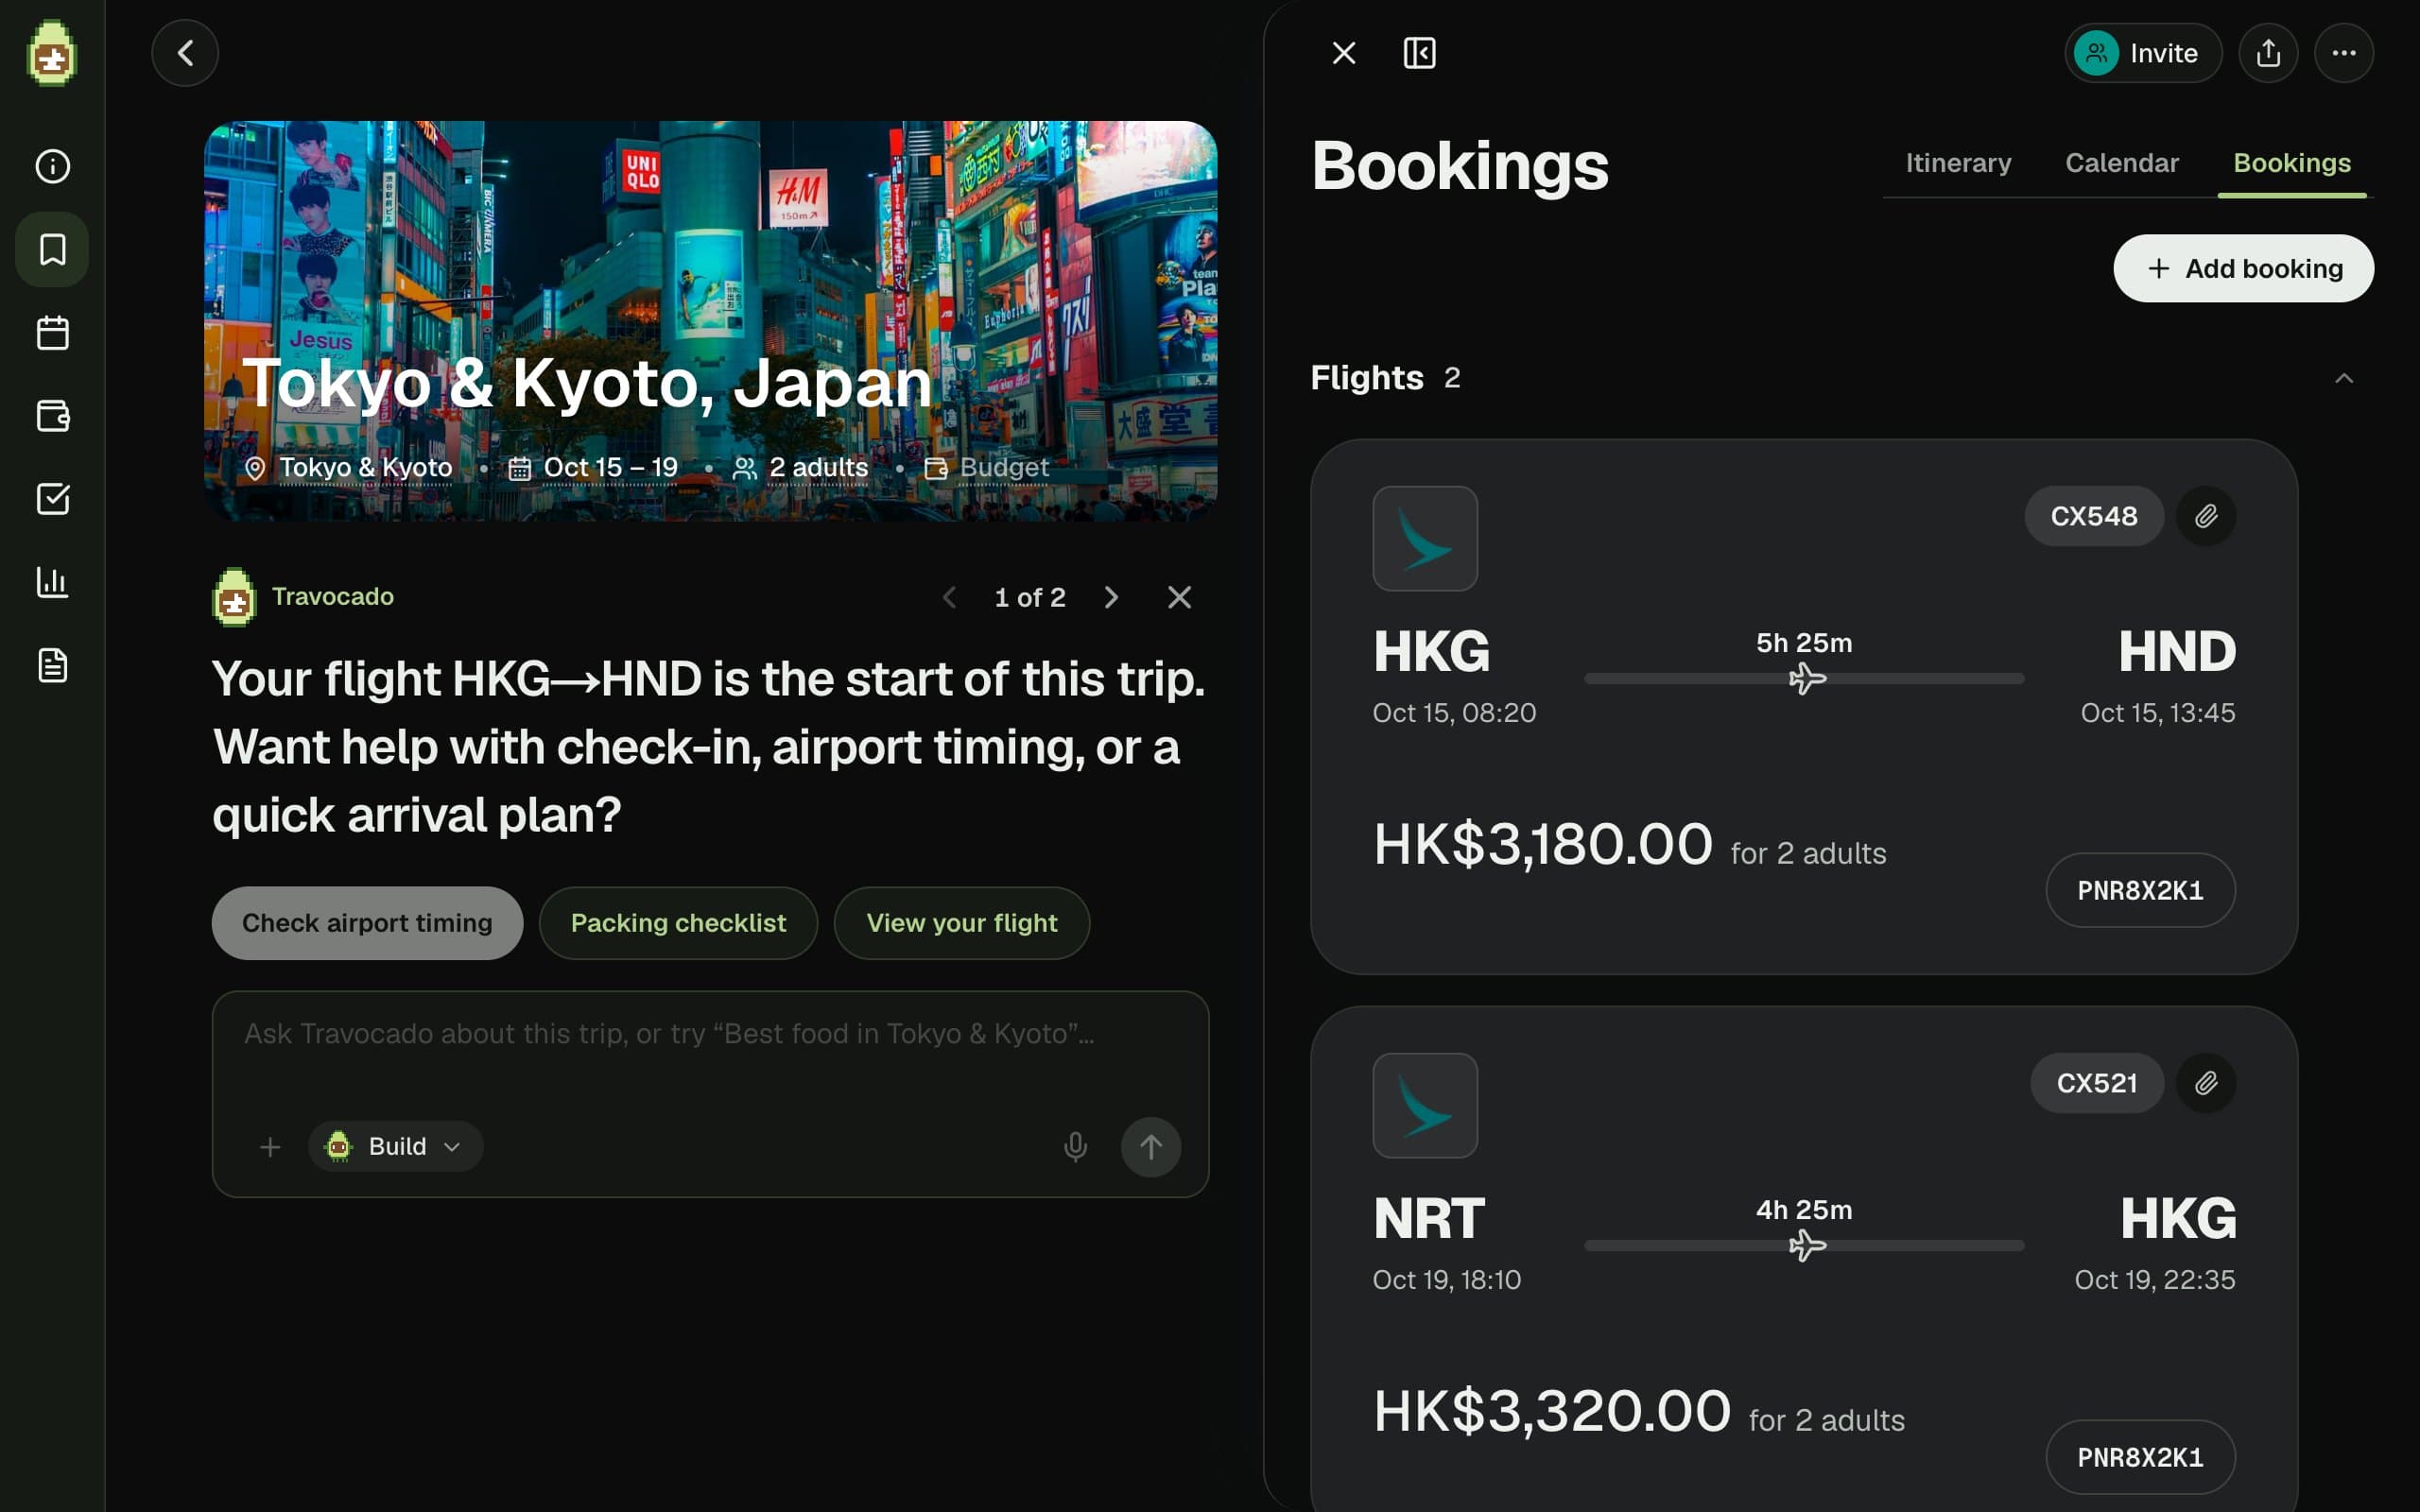
Task: Open the Build mode dropdown
Action: point(396,1146)
